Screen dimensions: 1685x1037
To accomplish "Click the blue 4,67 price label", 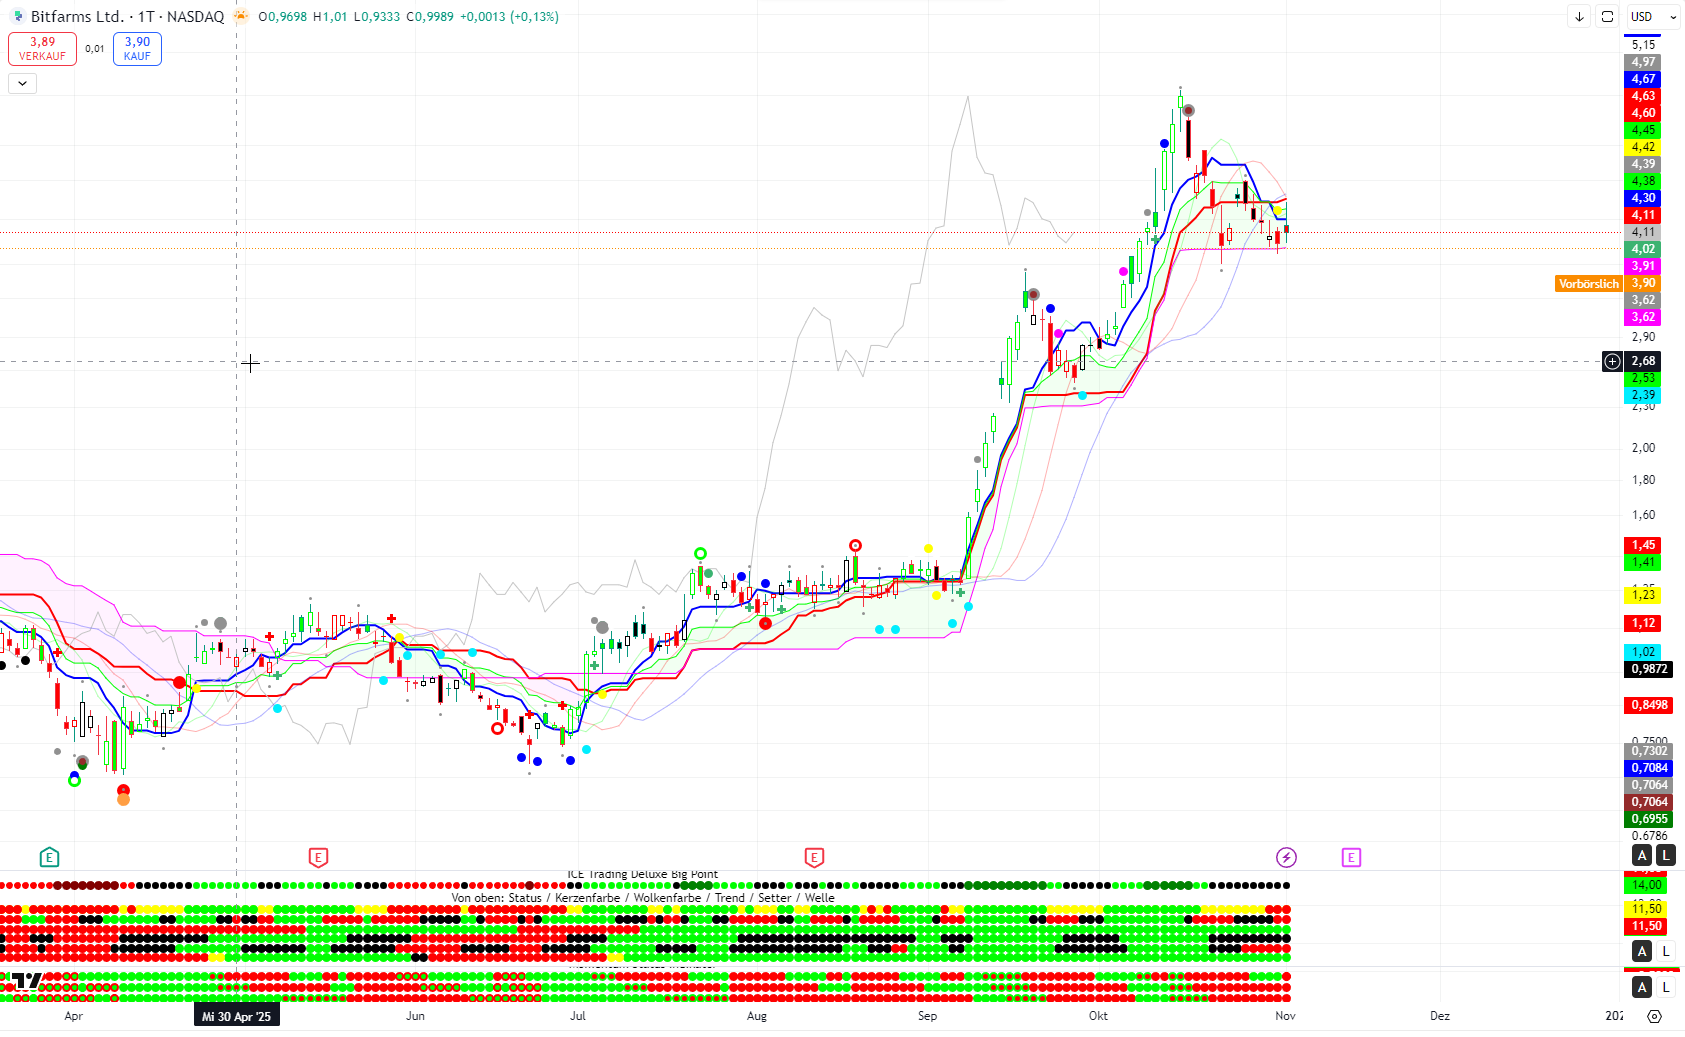I will tap(1643, 79).
